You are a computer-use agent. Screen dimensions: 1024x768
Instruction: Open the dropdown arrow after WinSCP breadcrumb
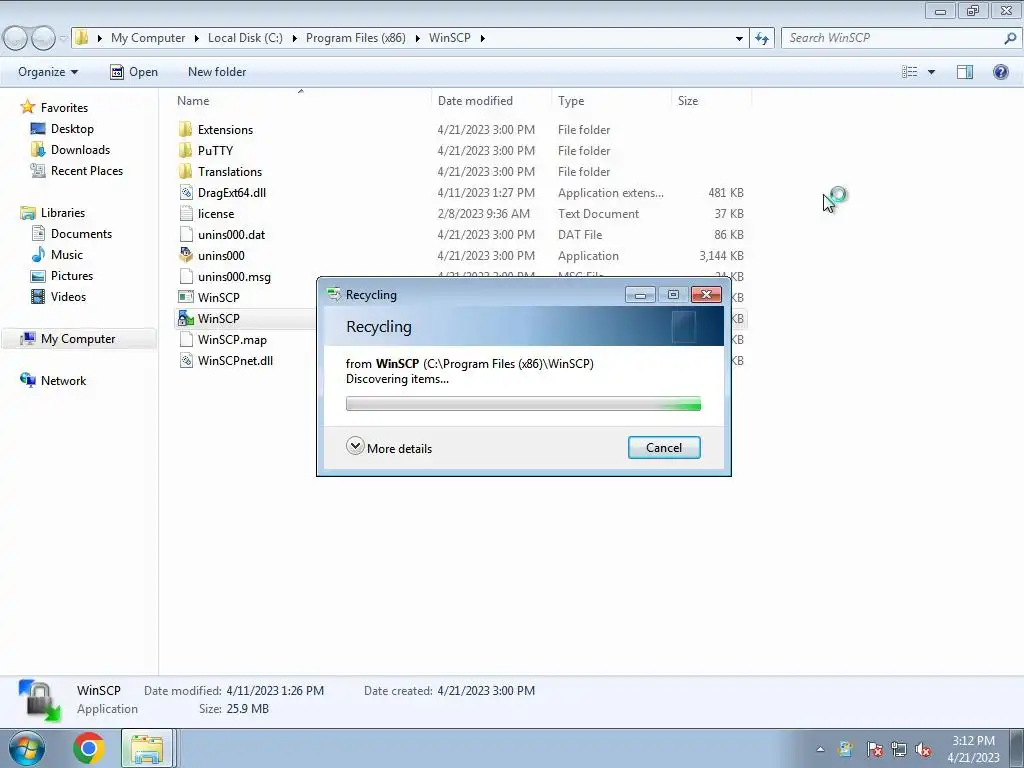[483, 38]
